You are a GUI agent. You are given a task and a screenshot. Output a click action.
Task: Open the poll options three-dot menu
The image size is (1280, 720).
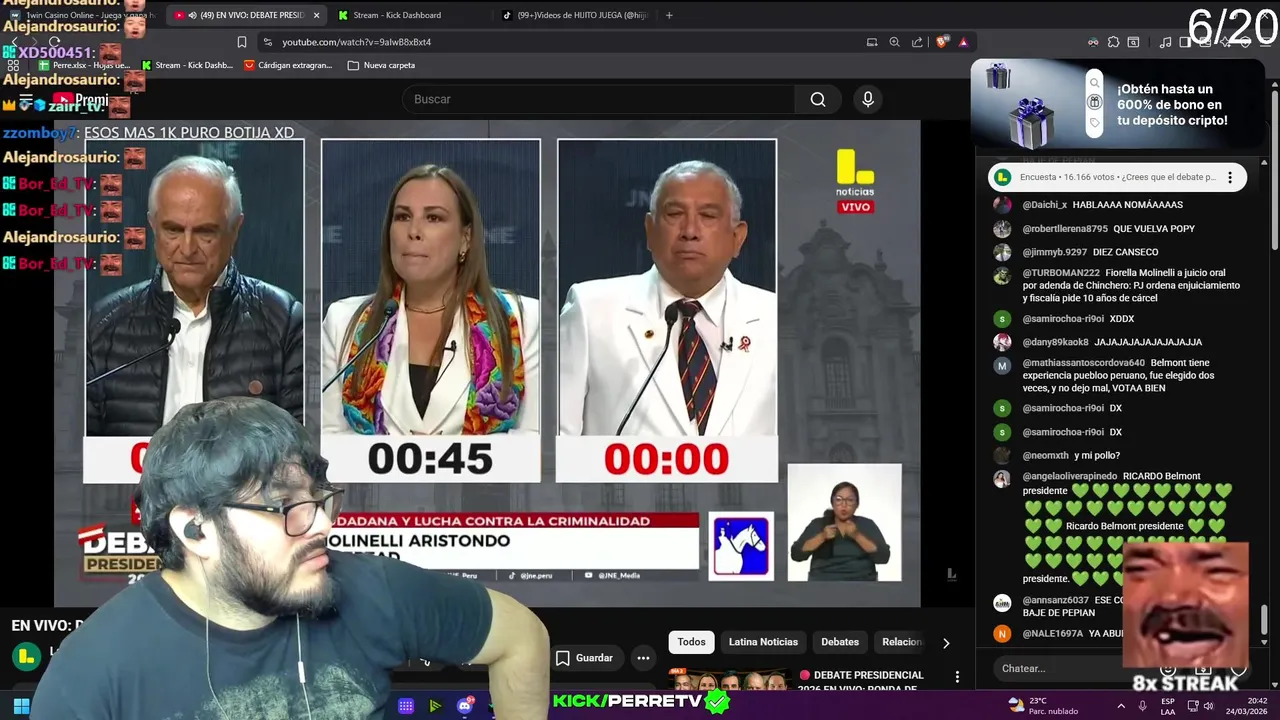[1230, 177]
